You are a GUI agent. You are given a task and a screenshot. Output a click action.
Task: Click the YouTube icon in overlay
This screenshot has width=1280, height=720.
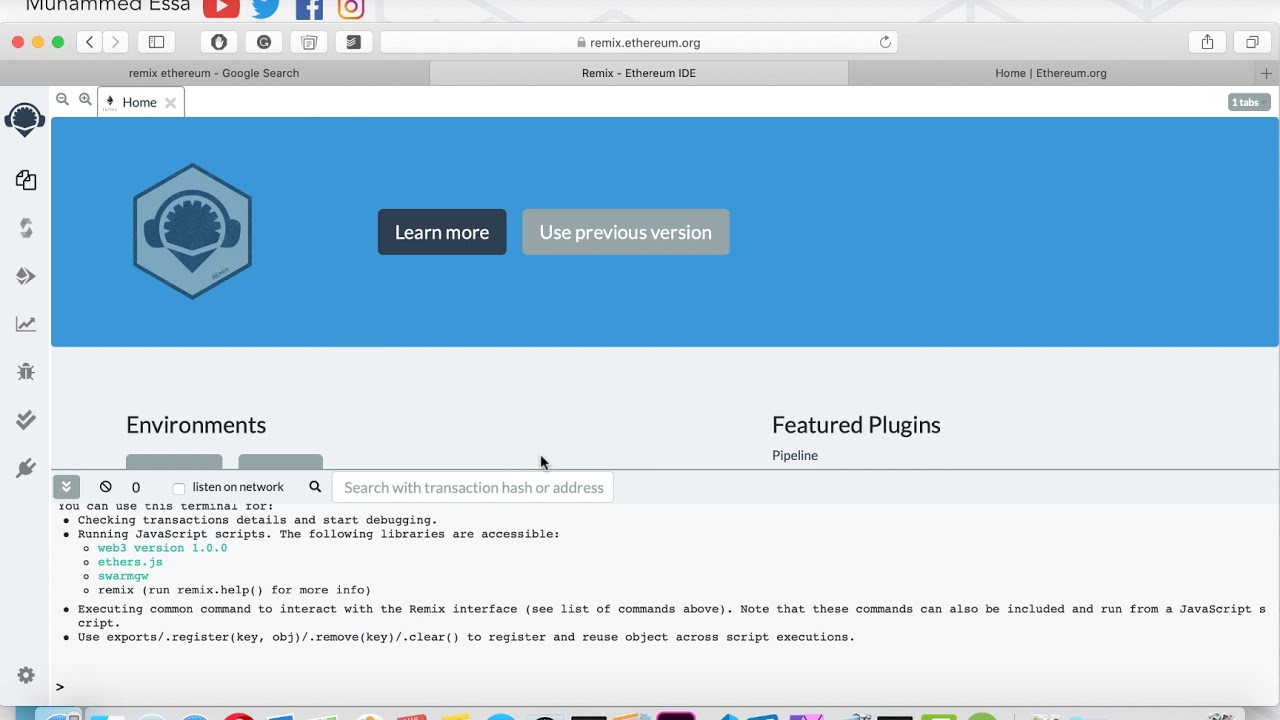click(221, 8)
